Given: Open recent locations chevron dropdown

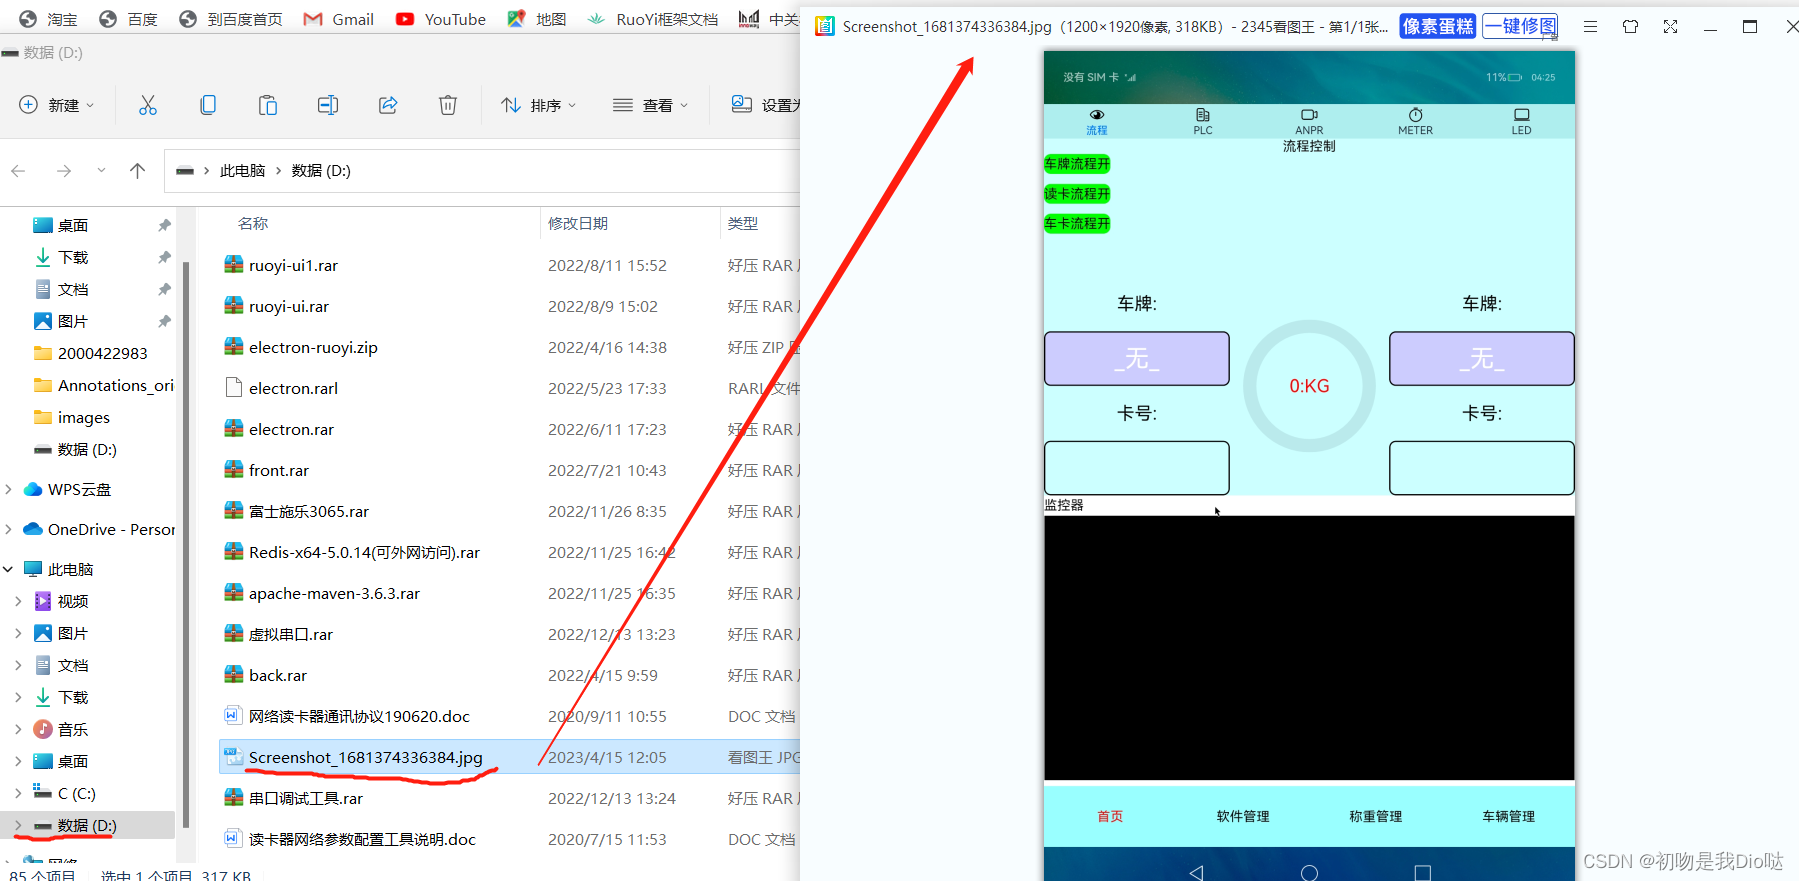Looking at the screenshot, I should point(101,171).
